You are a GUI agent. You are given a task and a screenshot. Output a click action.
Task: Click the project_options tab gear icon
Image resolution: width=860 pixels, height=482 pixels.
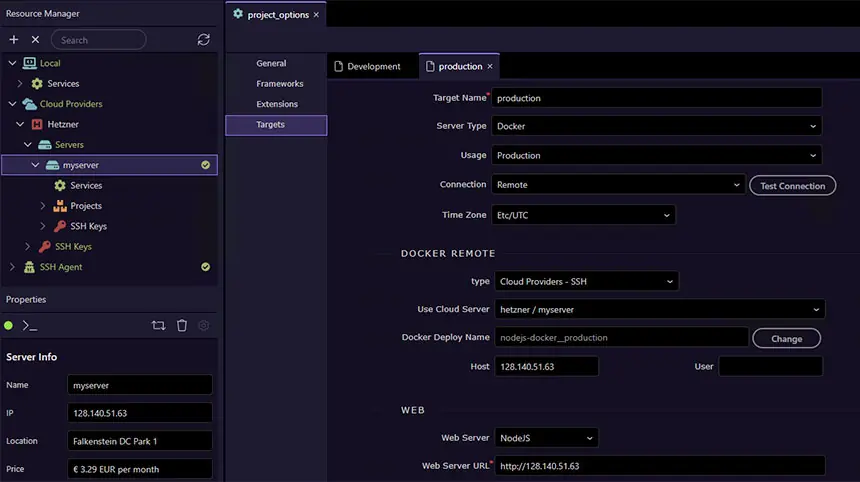(237, 14)
